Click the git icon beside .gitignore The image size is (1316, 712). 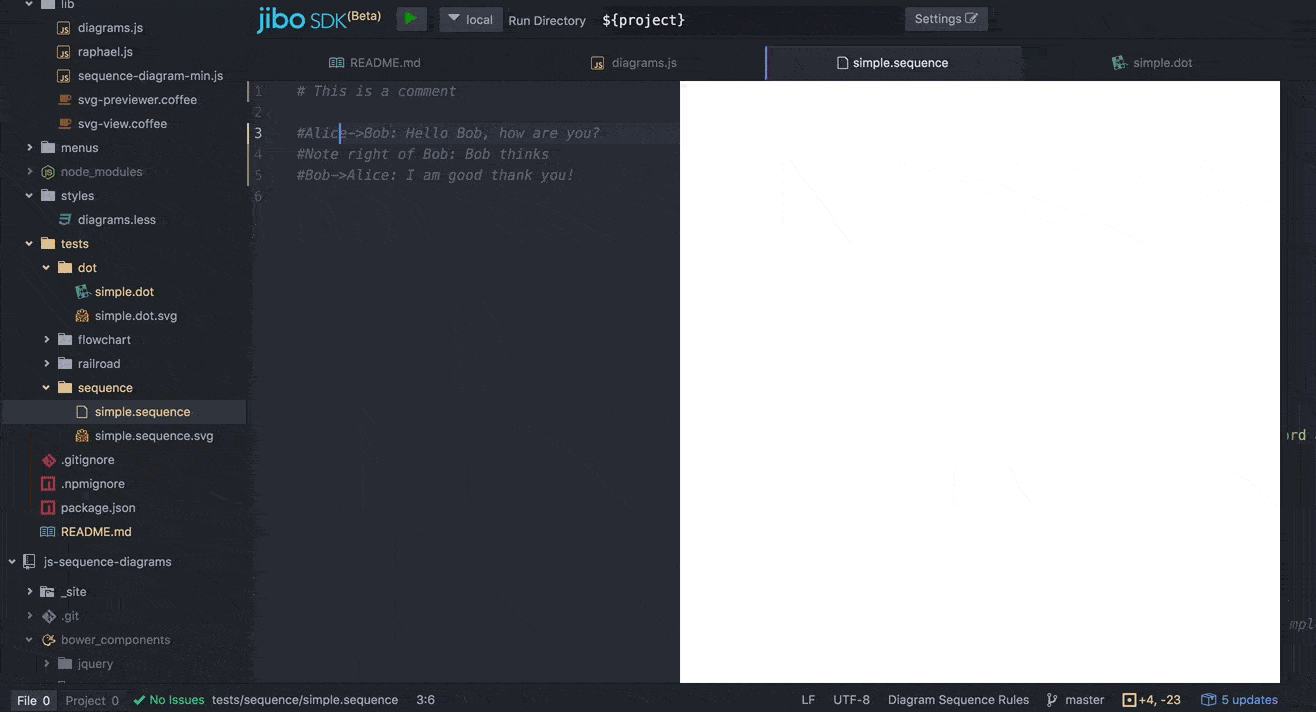tap(47, 460)
